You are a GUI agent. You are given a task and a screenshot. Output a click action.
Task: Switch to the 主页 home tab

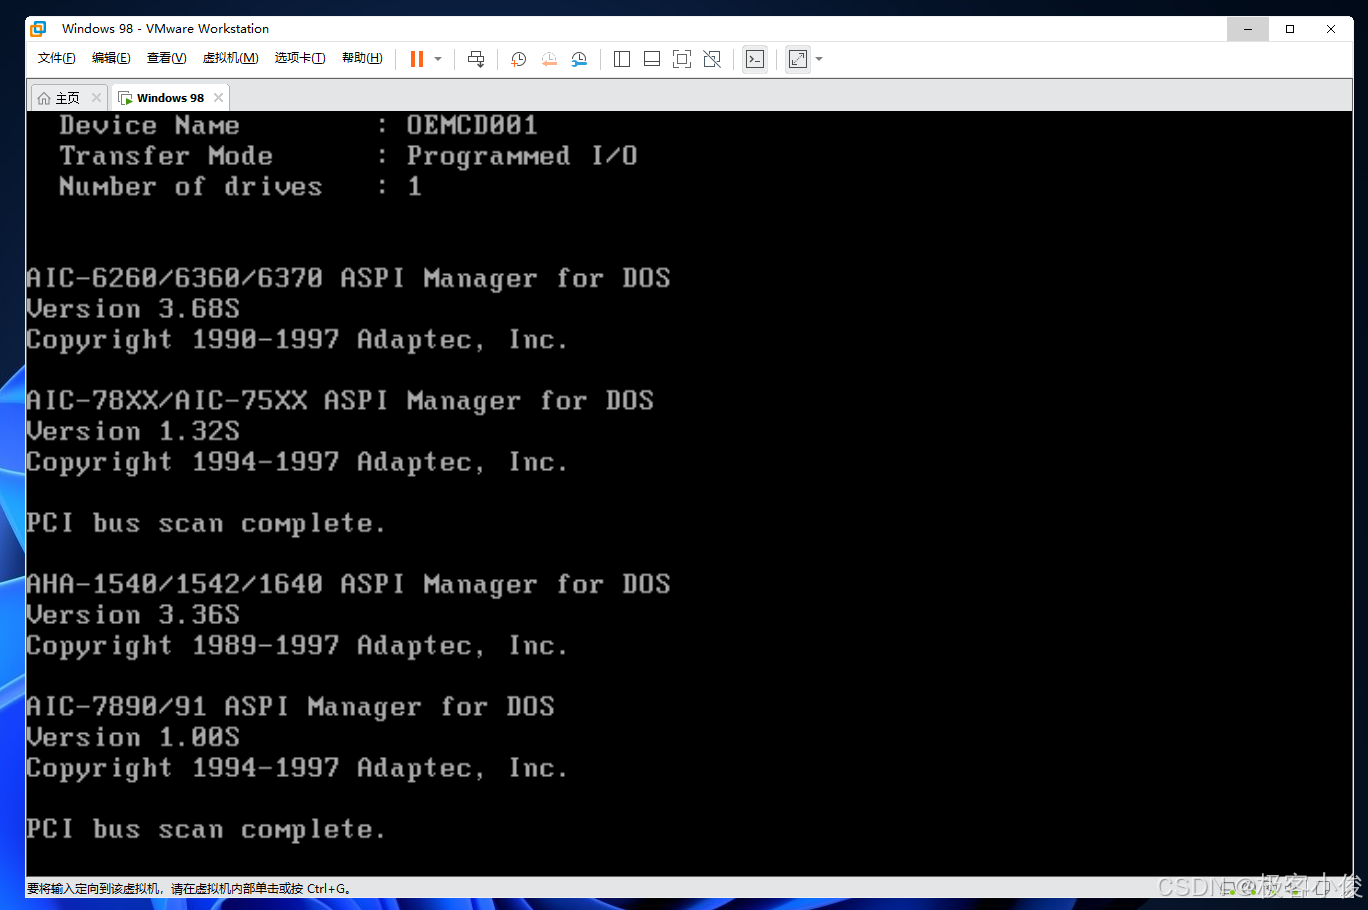tap(68, 98)
